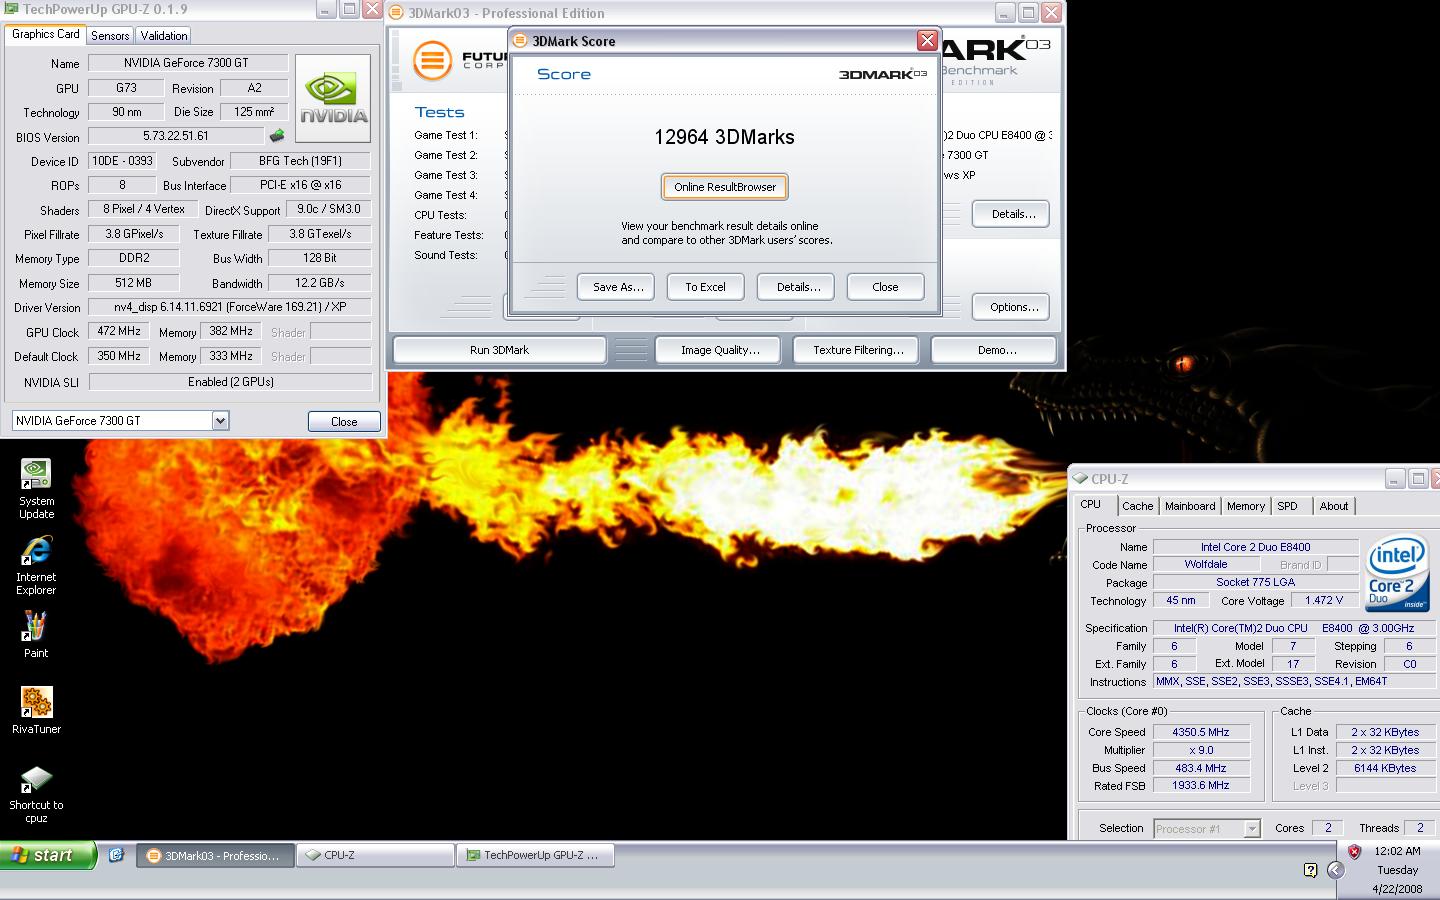
Task: Launch the RivaTuner desktop shortcut
Action: pyautogui.click(x=36, y=710)
